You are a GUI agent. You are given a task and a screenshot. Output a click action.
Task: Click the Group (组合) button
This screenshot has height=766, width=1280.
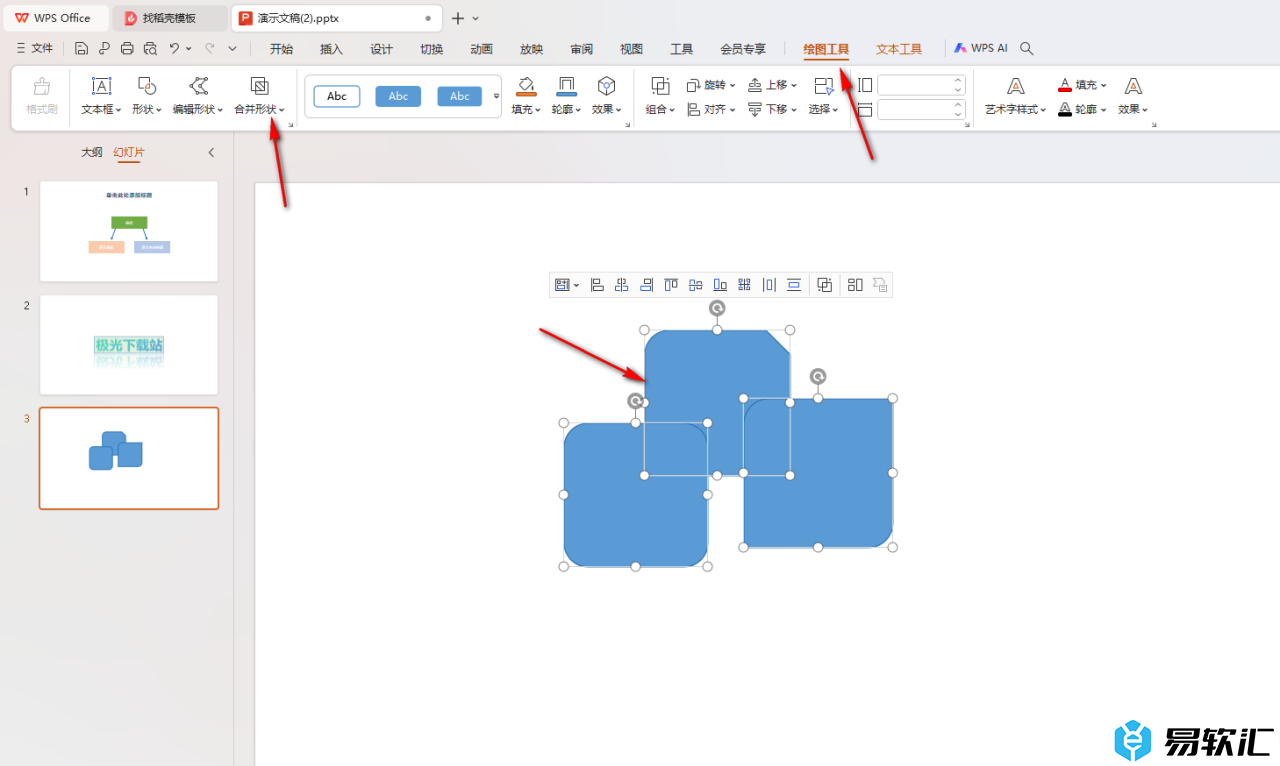point(660,97)
